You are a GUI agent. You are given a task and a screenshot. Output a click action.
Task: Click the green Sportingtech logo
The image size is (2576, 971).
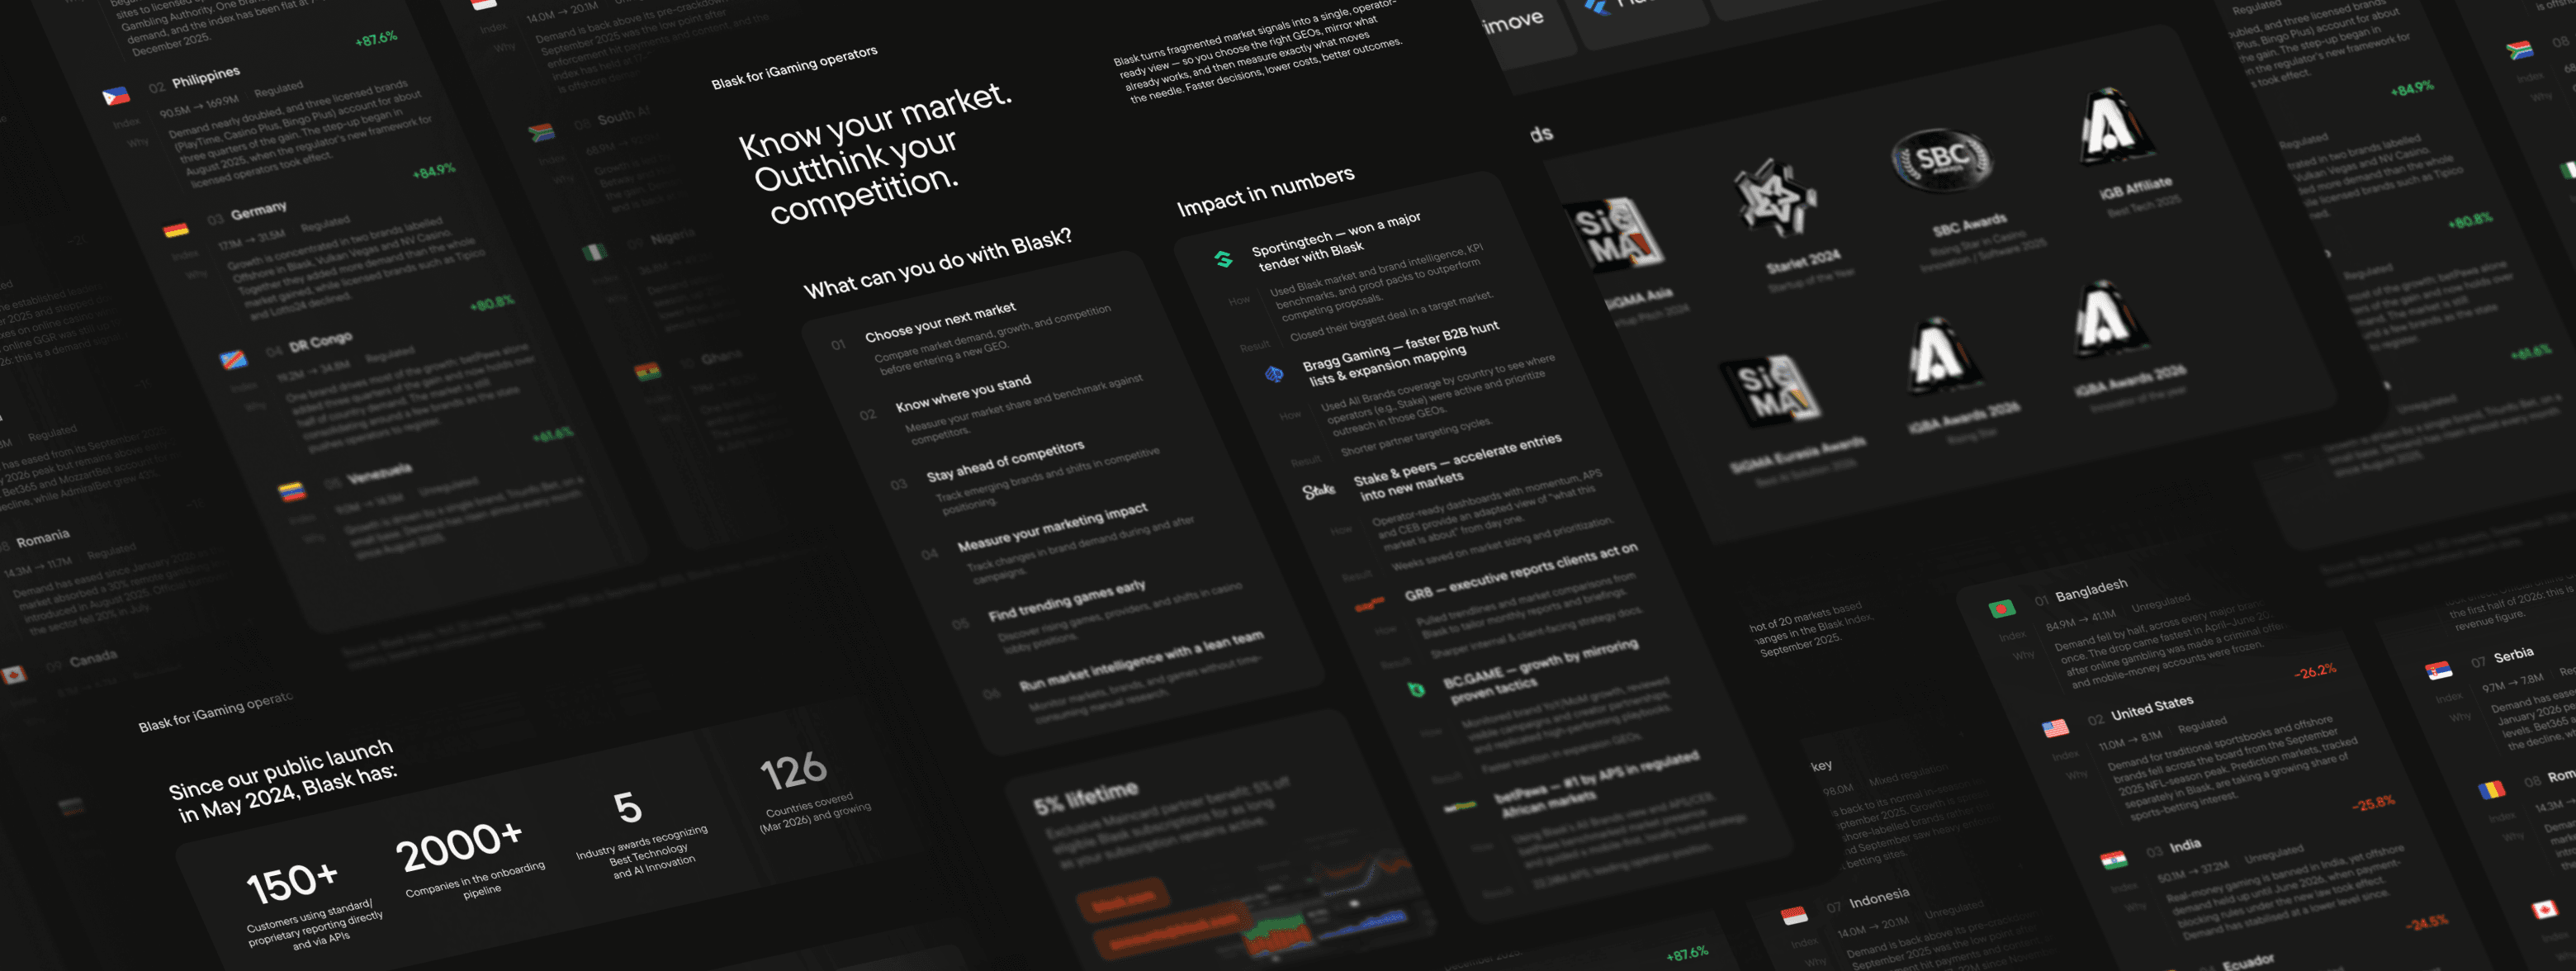point(1223,259)
